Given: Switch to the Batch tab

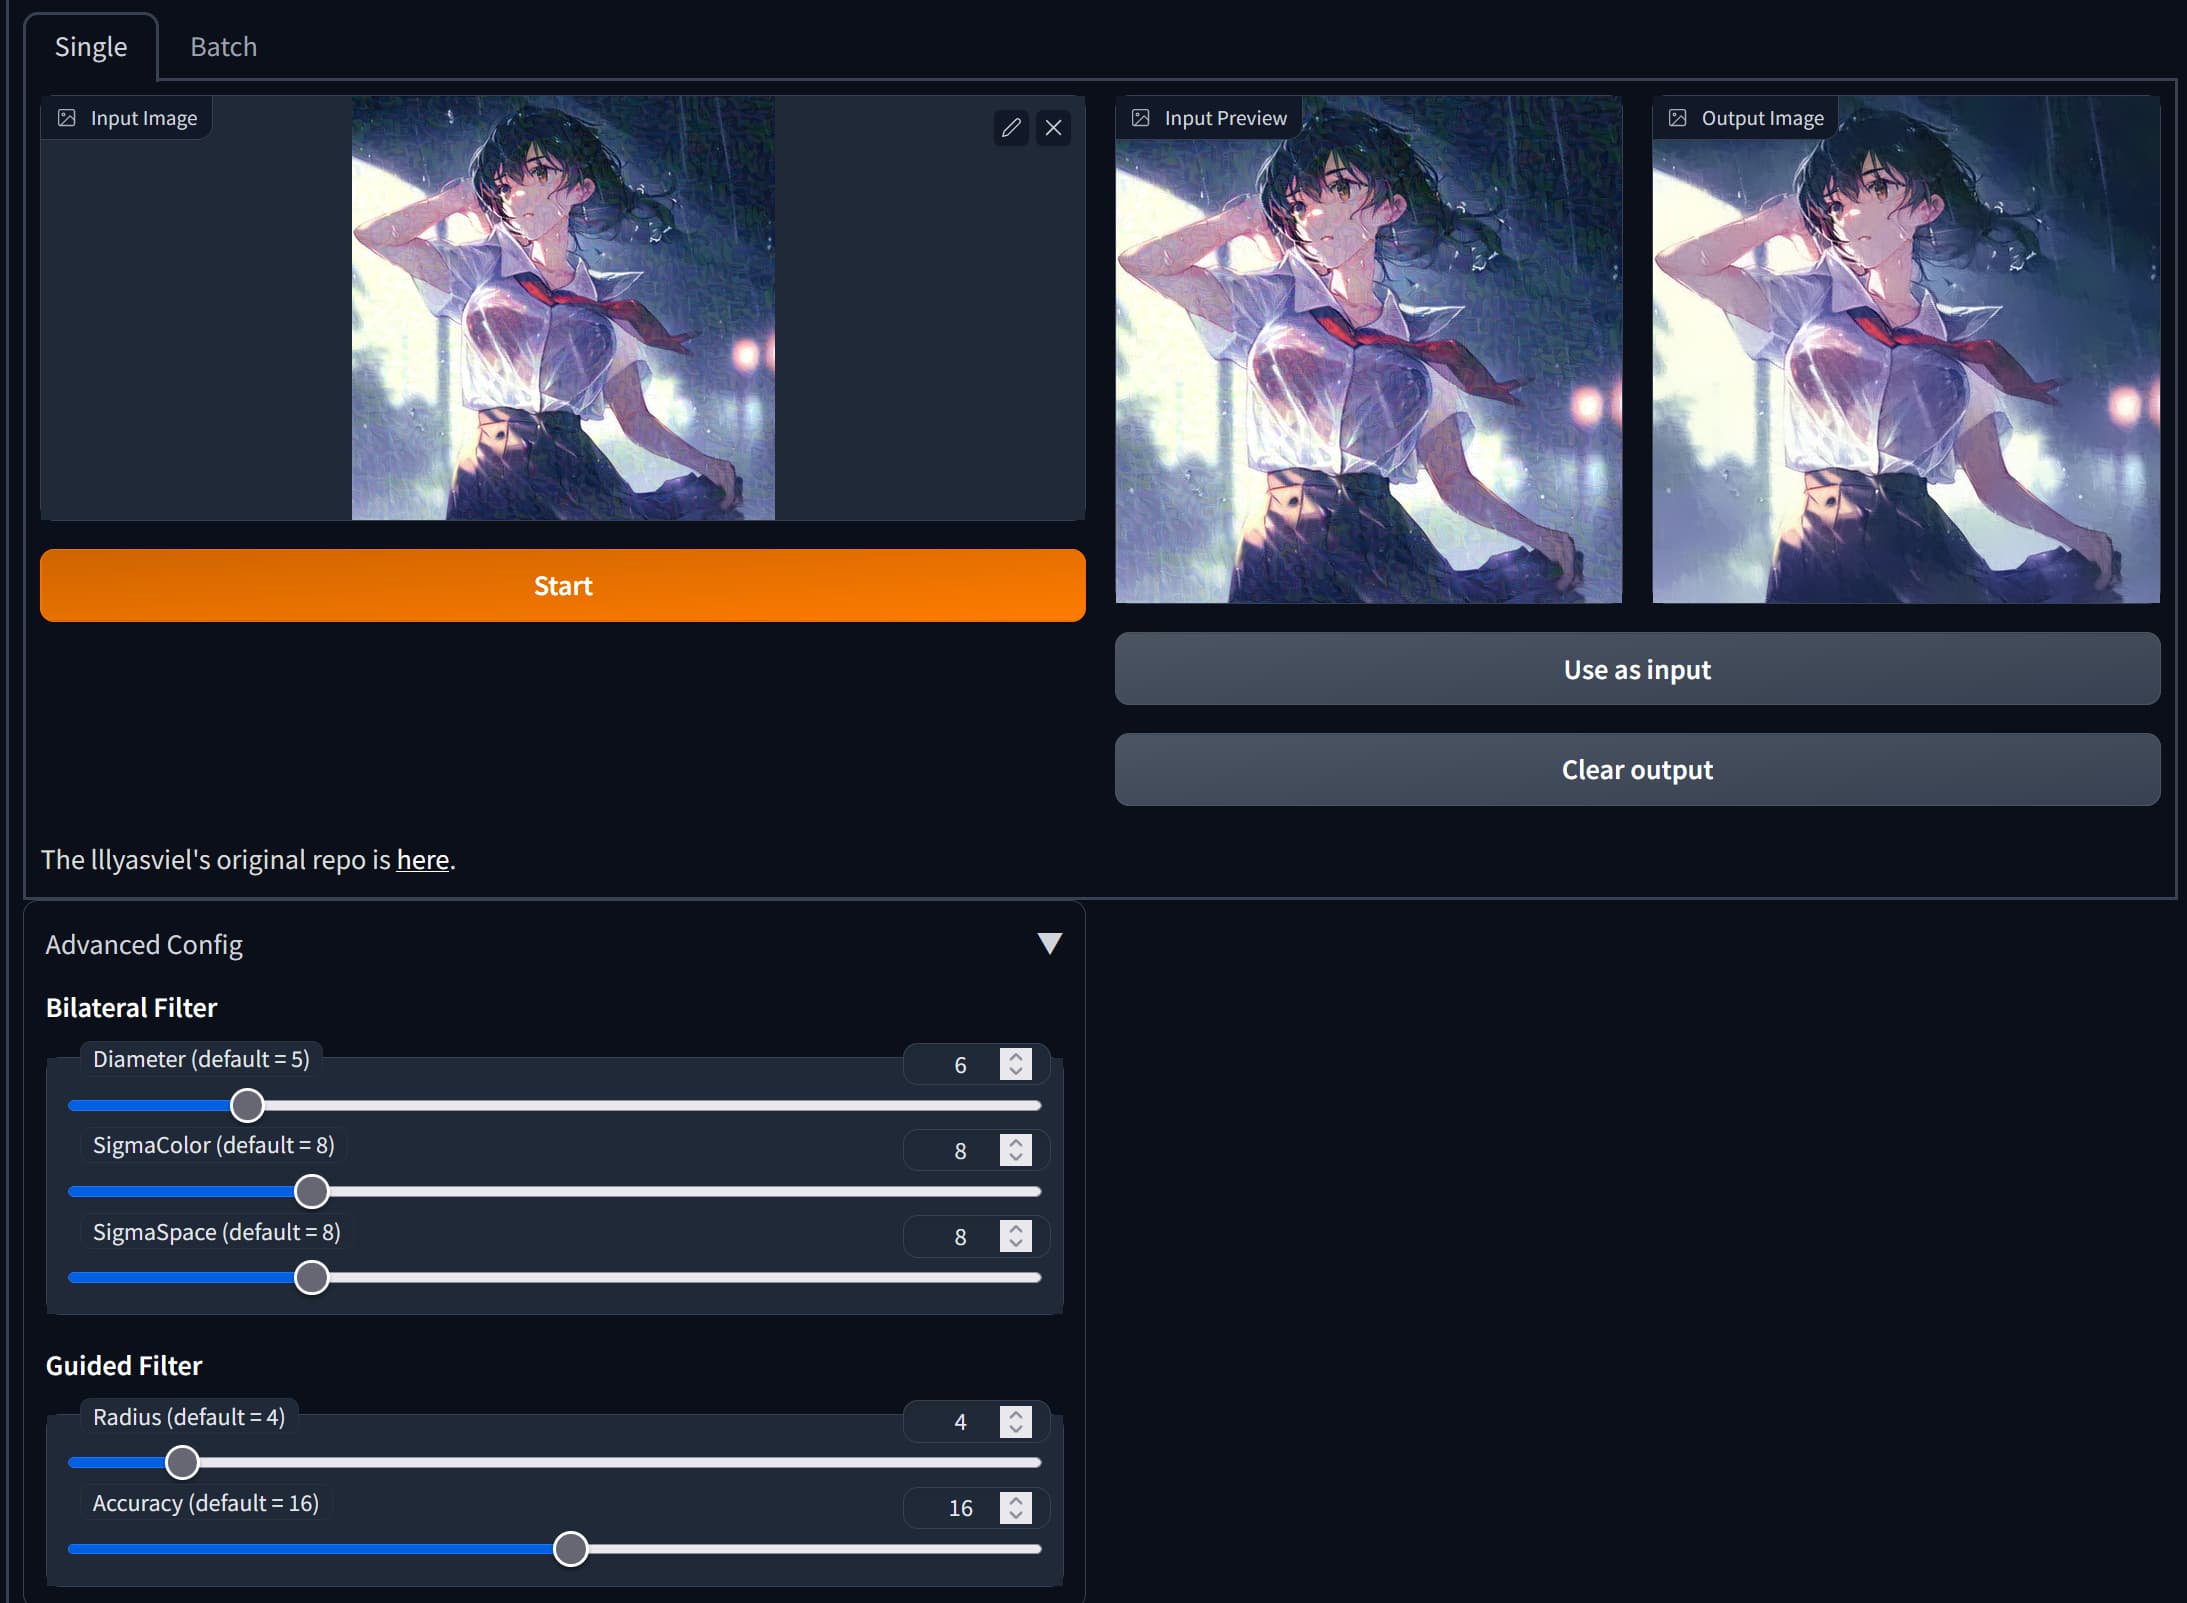Looking at the screenshot, I should (223, 47).
